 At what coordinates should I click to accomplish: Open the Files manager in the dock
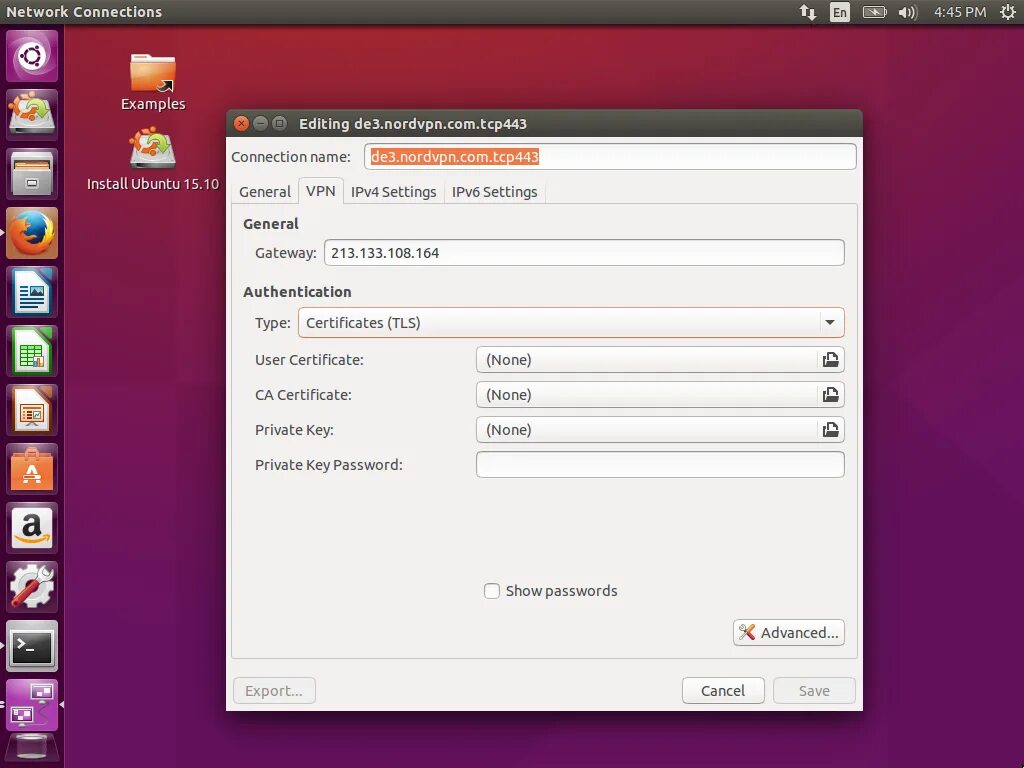click(x=32, y=174)
